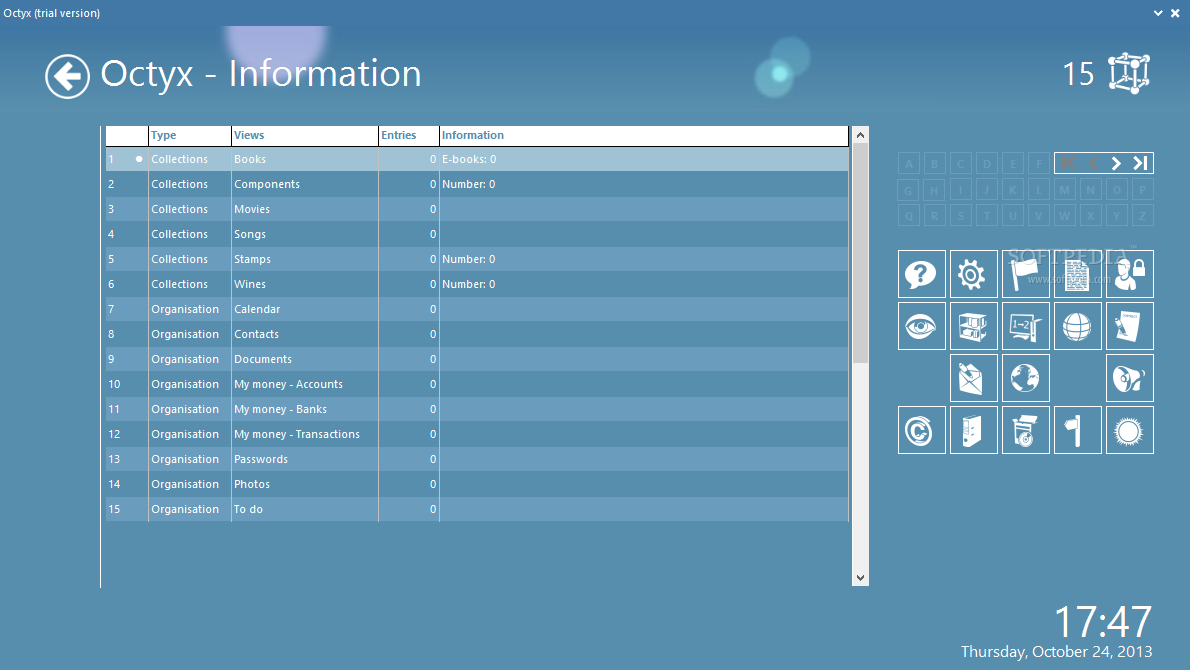Click the 'E-books: 0' information cell
The width and height of the screenshot is (1190, 670).
point(644,159)
